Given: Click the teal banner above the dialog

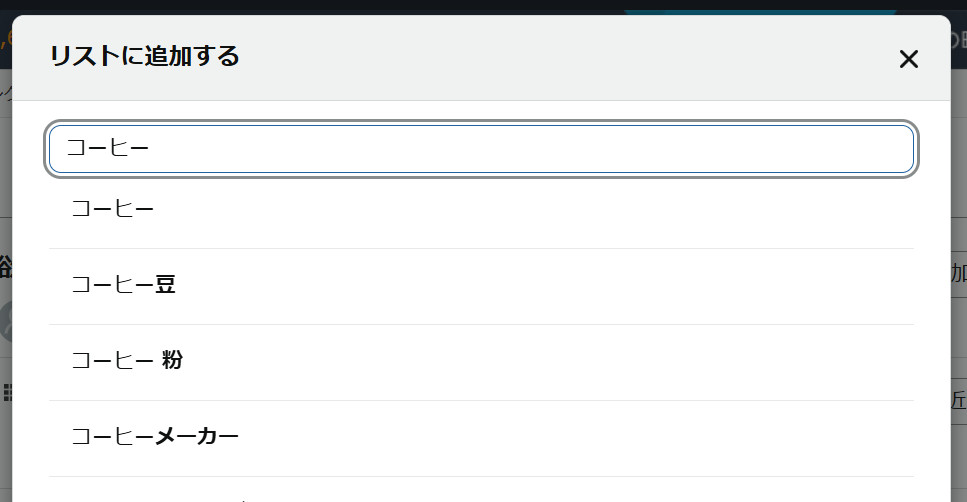Looking at the screenshot, I should [760, 12].
